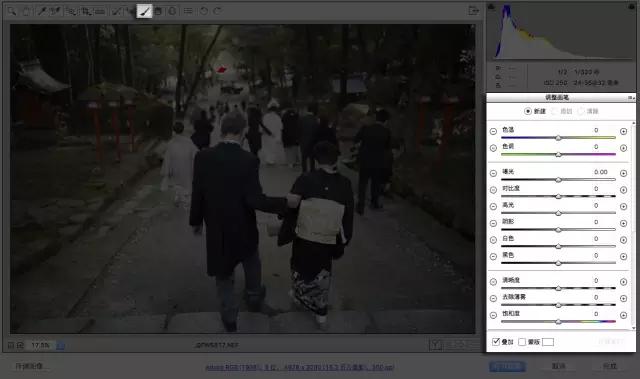
Task: Click the plus button for 清晰度
Action: 623,281
